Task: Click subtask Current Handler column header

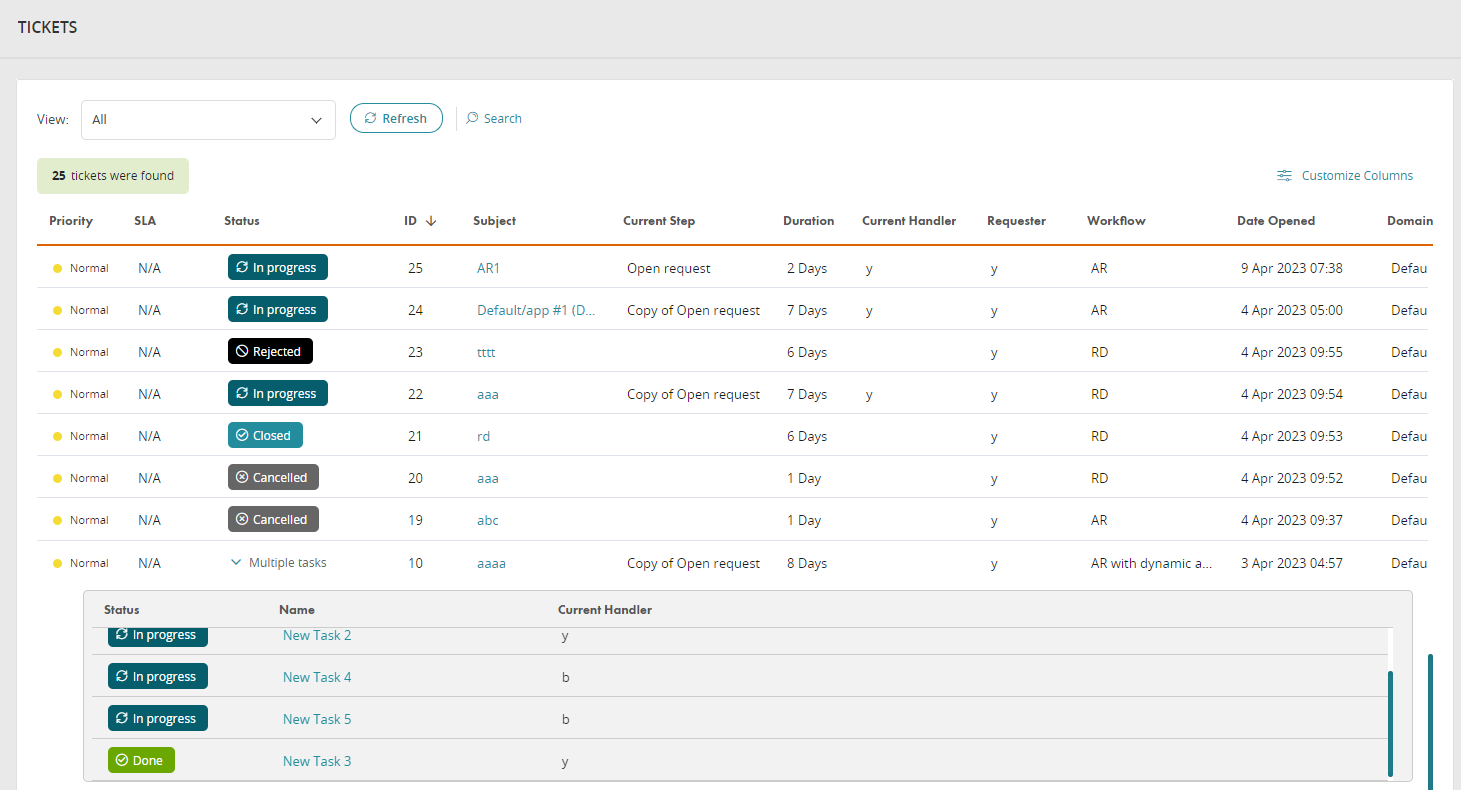Action: pyautogui.click(x=605, y=609)
